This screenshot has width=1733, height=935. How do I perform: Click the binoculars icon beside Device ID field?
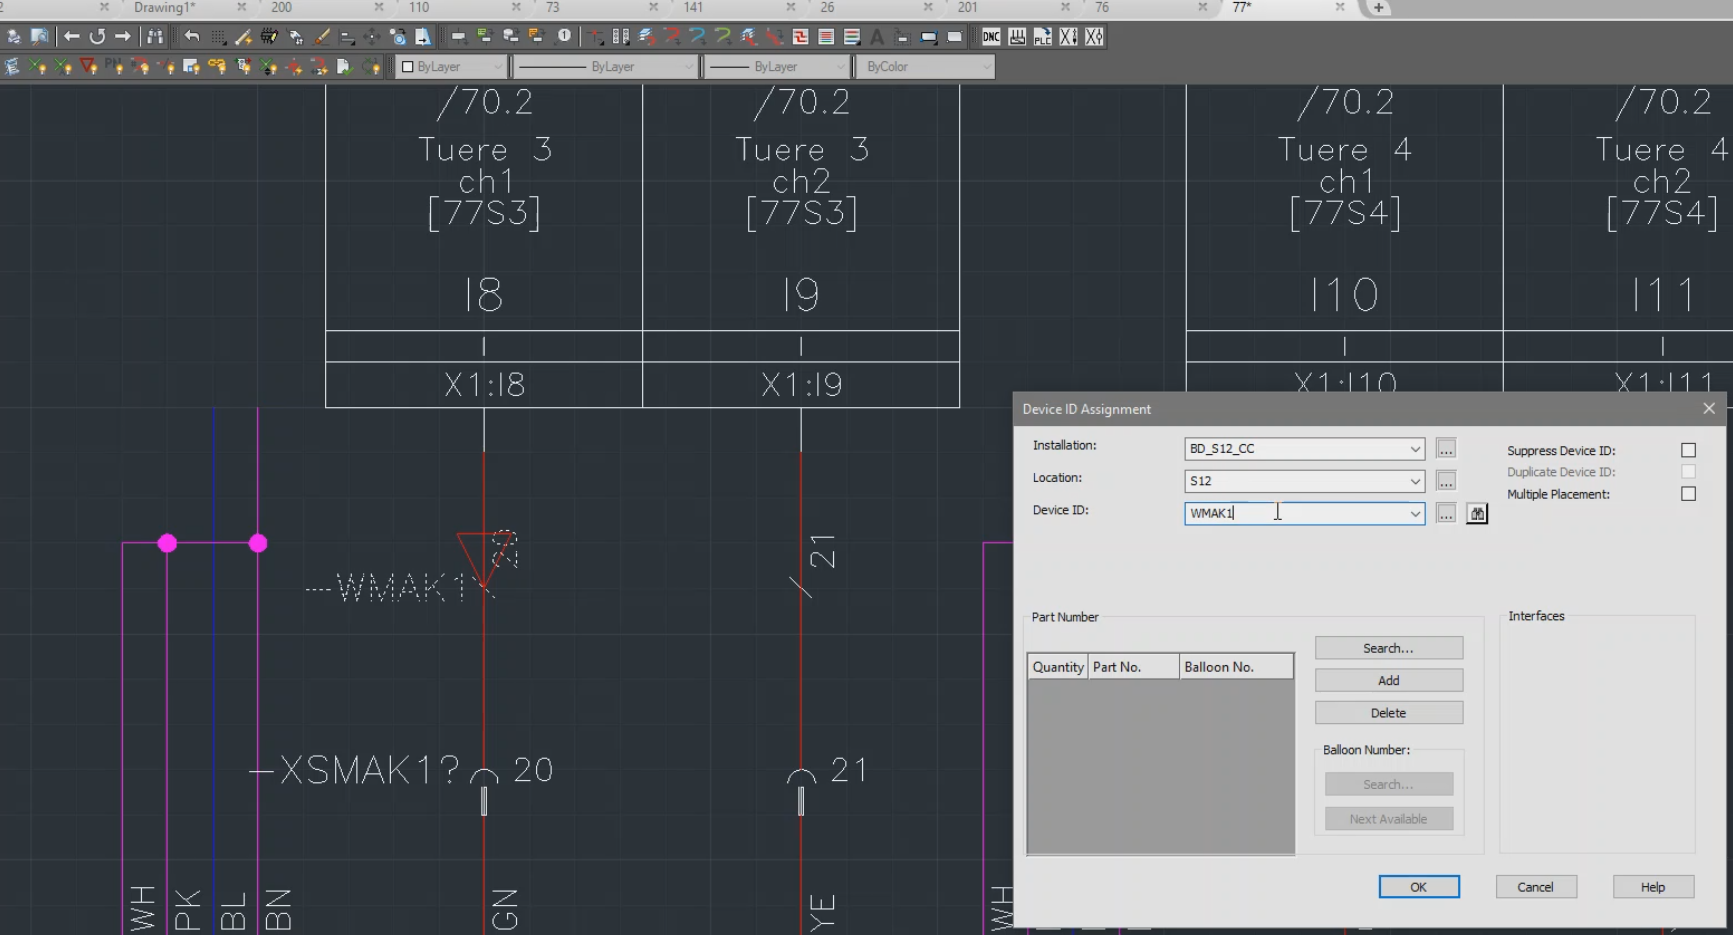pyautogui.click(x=1477, y=514)
